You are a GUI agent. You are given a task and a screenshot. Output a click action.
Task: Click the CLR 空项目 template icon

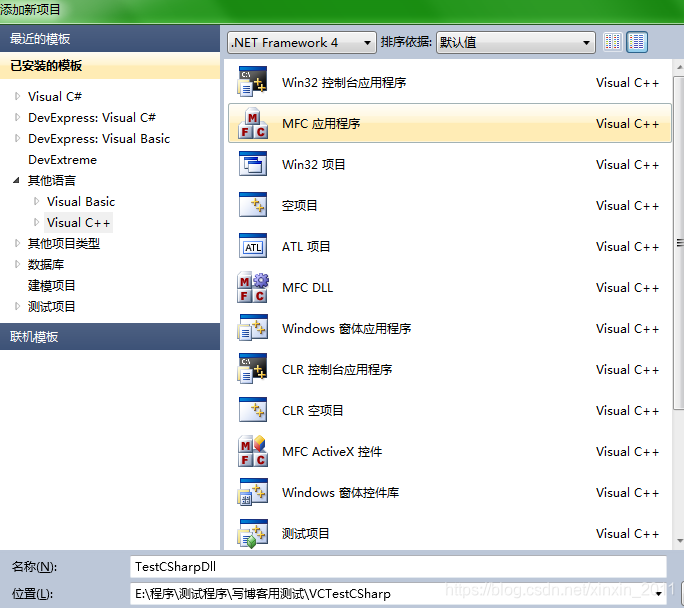[253, 410]
